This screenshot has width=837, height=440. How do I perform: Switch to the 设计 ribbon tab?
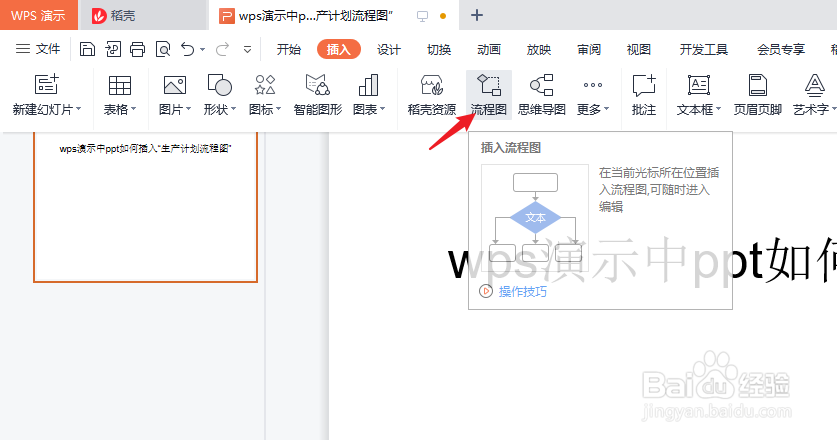(389, 50)
